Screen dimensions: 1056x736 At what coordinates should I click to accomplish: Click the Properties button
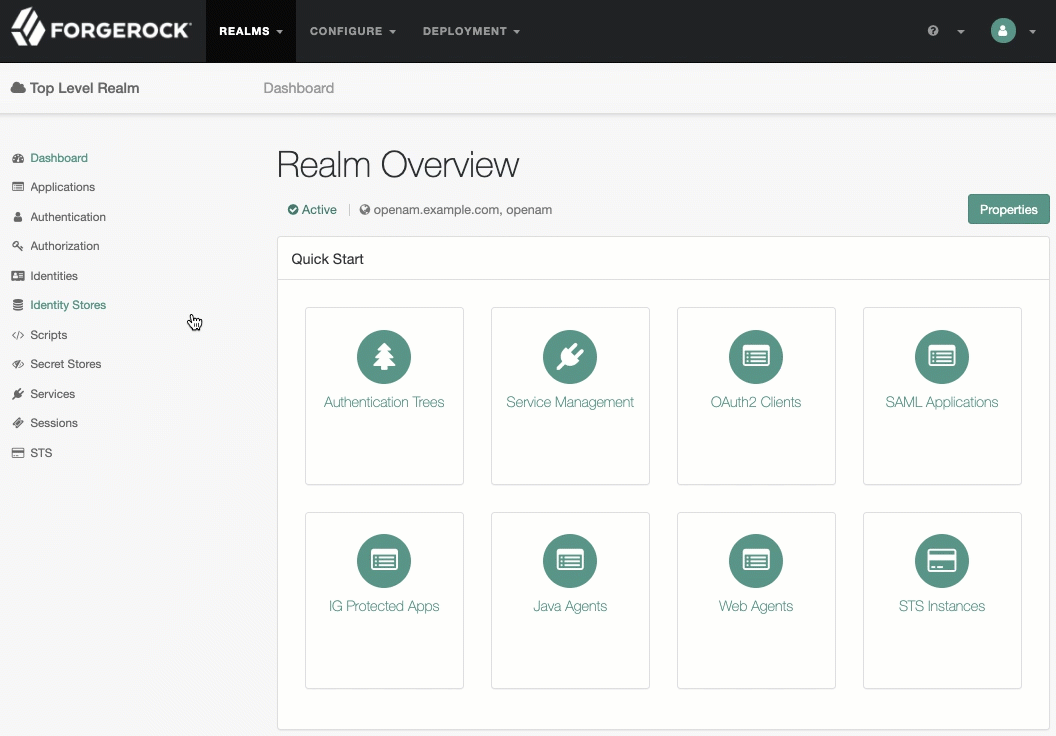coord(1008,209)
